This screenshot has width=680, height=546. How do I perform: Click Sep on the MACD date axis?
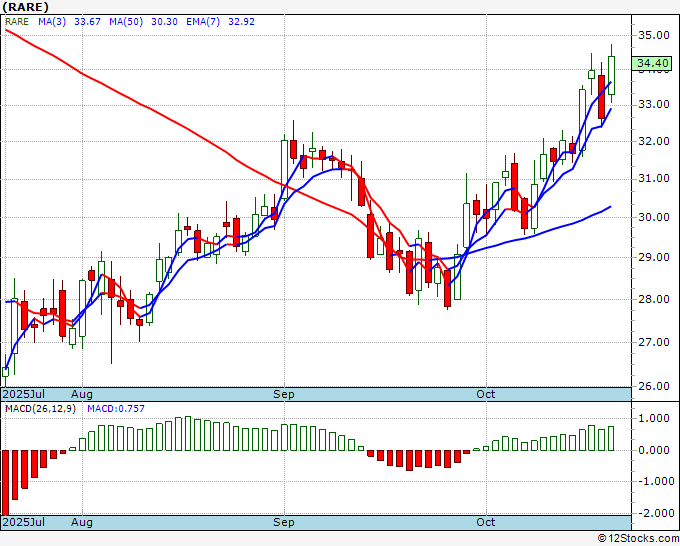tap(284, 522)
